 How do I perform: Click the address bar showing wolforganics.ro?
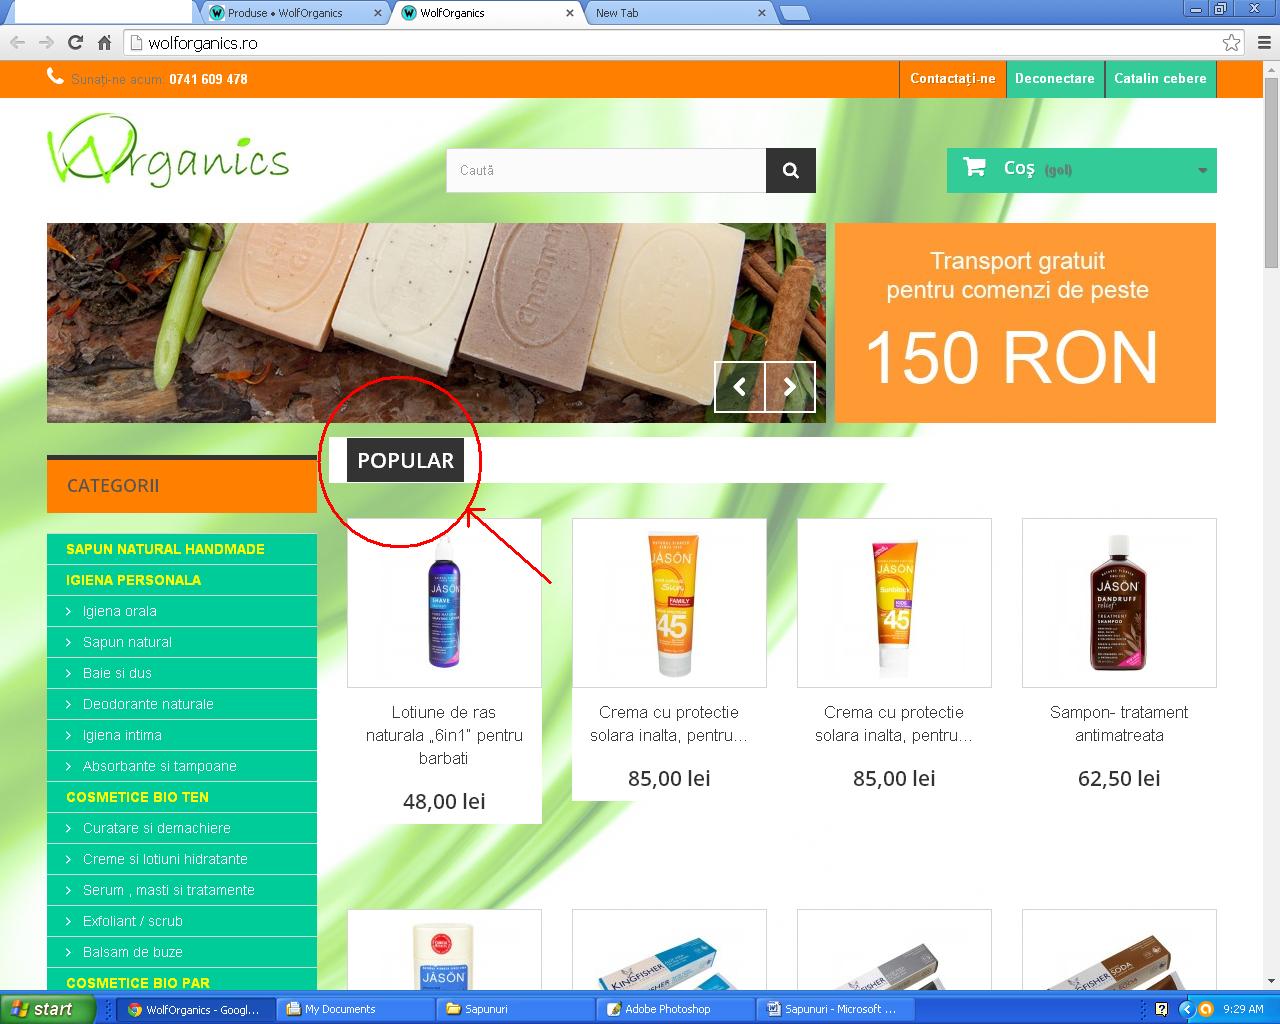pos(685,43)
